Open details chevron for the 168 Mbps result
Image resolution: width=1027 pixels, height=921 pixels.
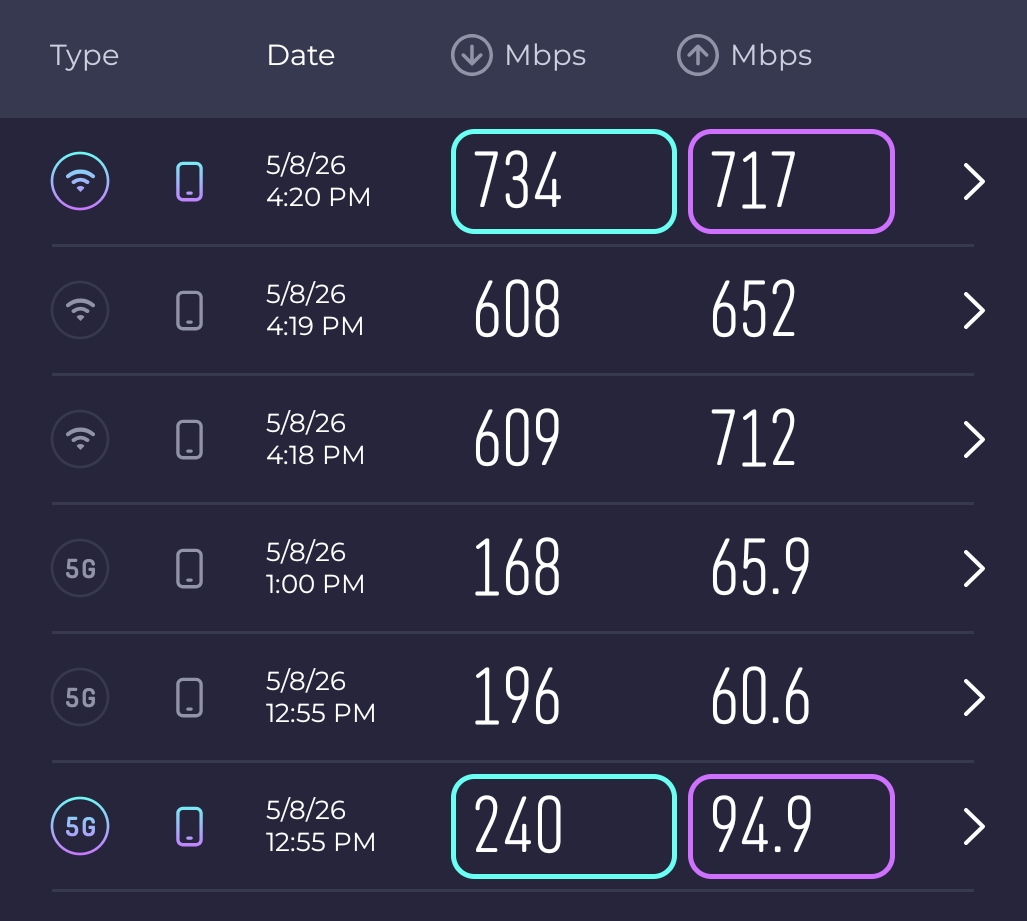coord(974,569)
